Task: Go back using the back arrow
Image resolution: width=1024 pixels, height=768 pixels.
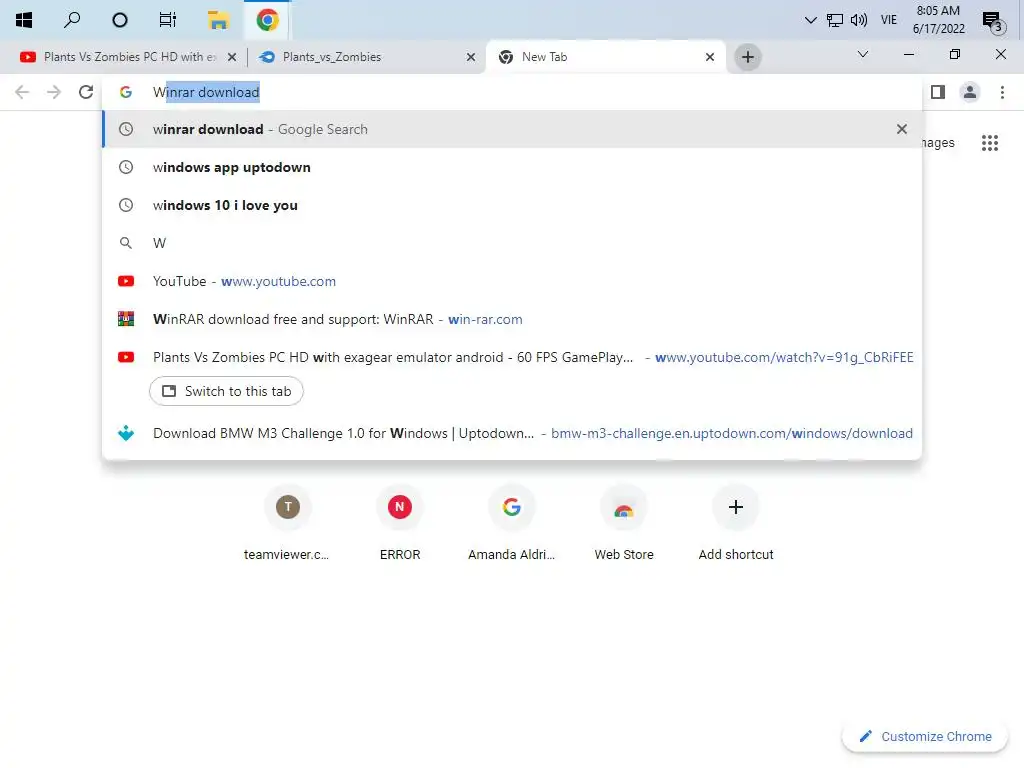Action: [22, 92]
